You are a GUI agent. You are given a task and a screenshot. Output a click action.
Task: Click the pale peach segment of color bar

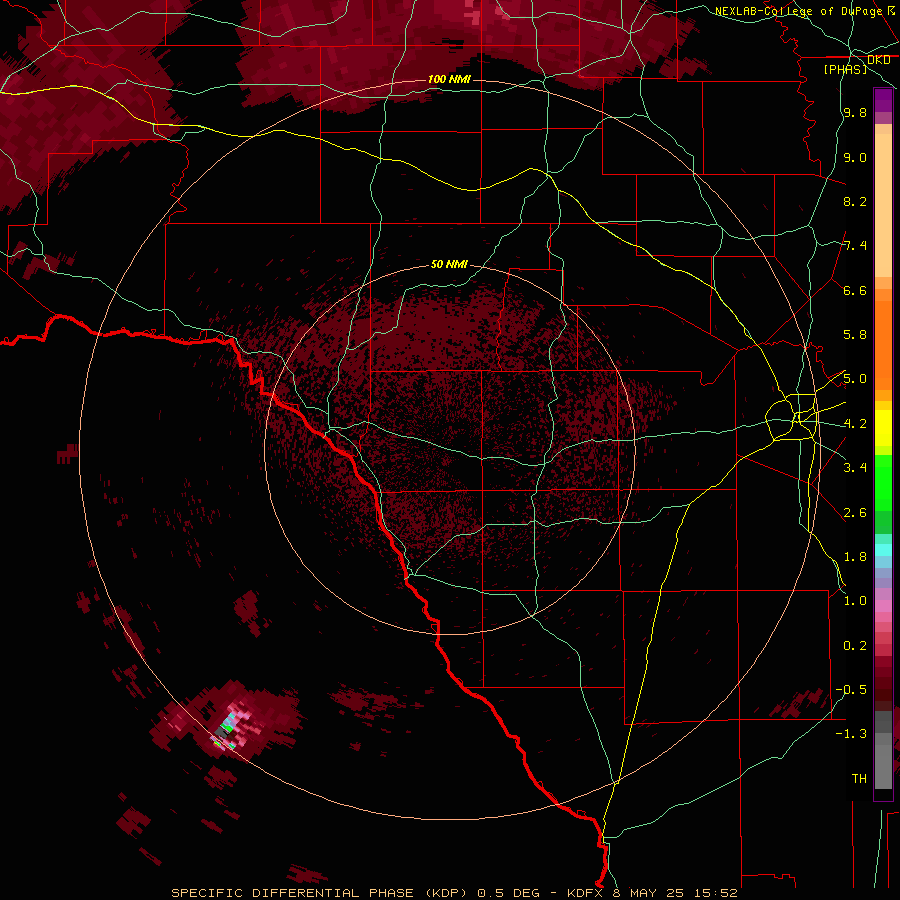click(883, 205)
